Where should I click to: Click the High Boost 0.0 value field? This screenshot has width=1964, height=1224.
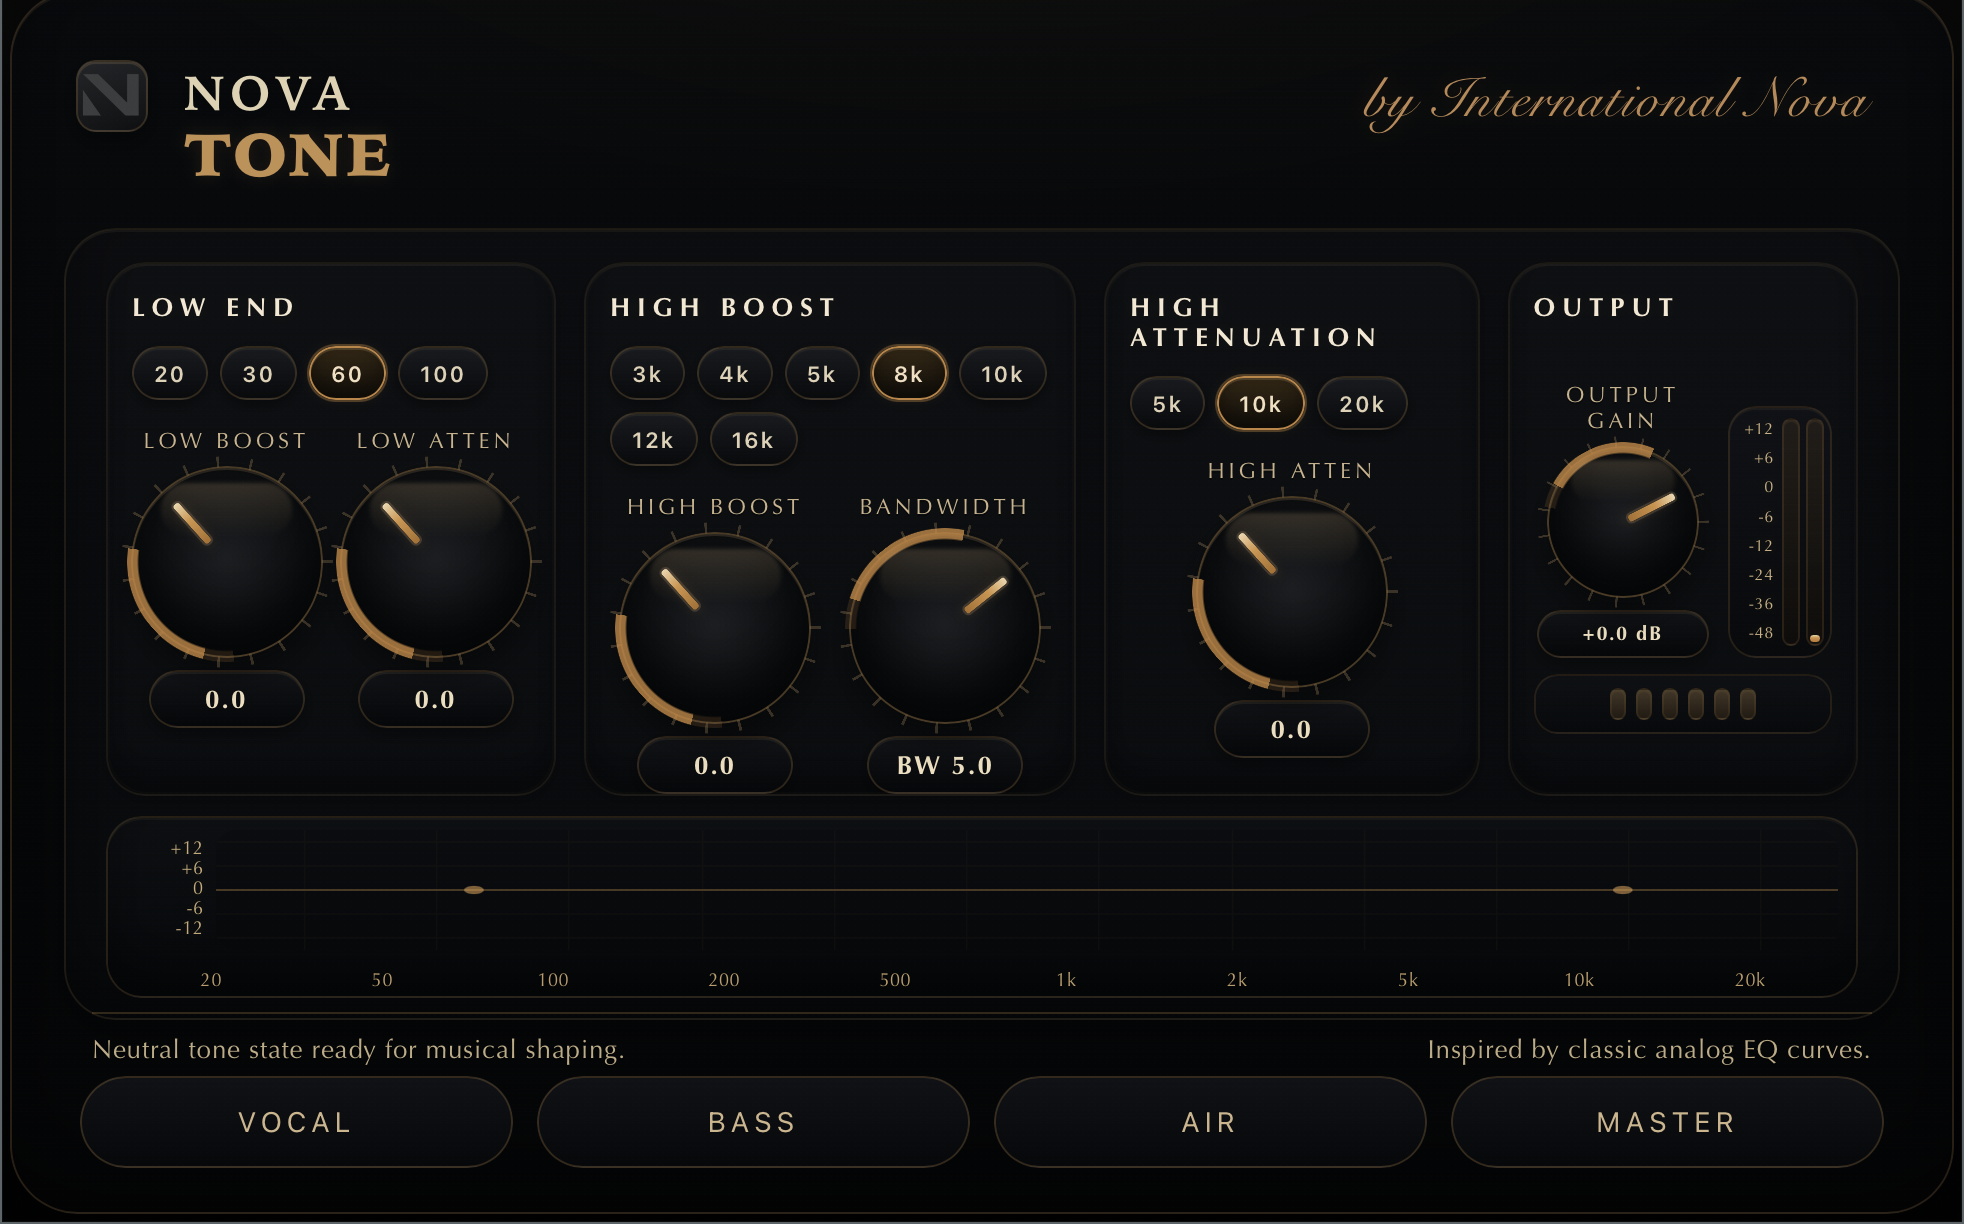(x=714, y=765)
